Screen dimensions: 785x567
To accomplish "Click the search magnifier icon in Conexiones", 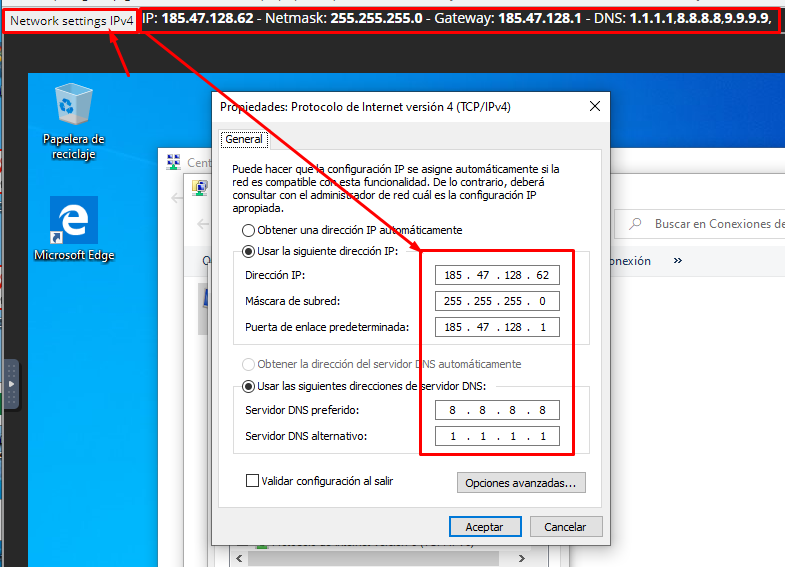I will pyautogui.click(x=635, y=224).
